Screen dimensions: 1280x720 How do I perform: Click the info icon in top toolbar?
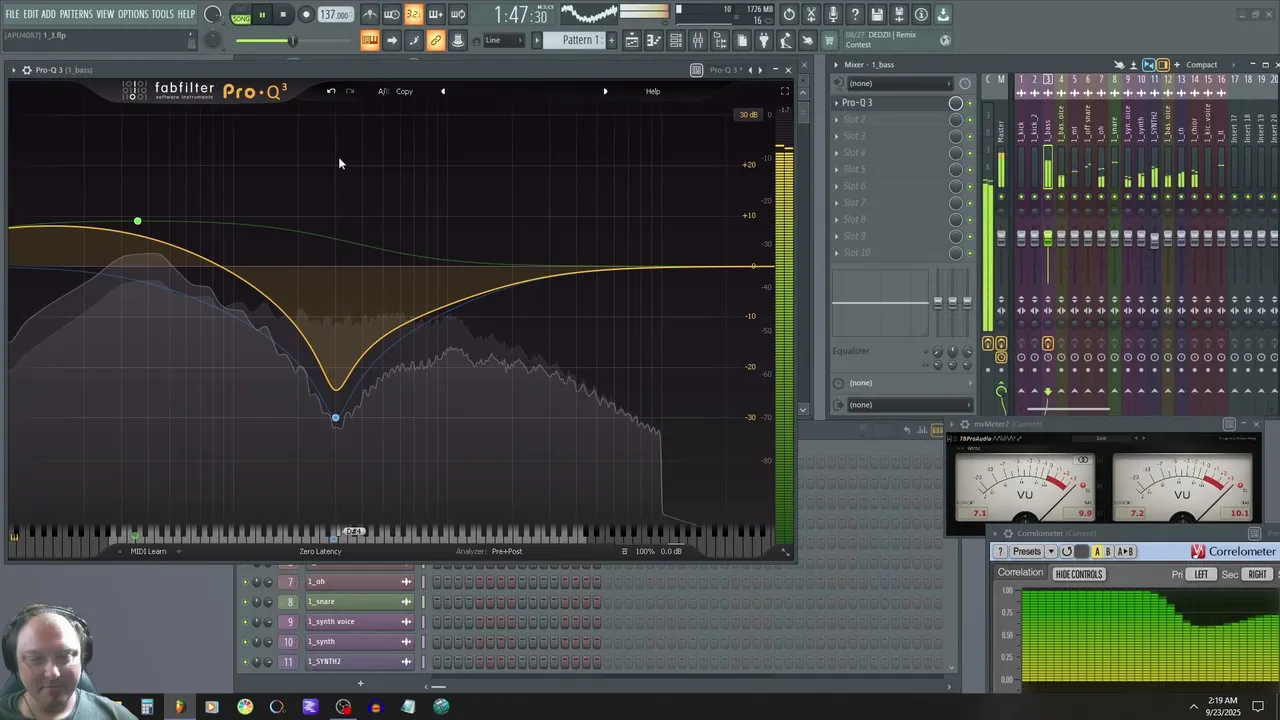point(921,14)
